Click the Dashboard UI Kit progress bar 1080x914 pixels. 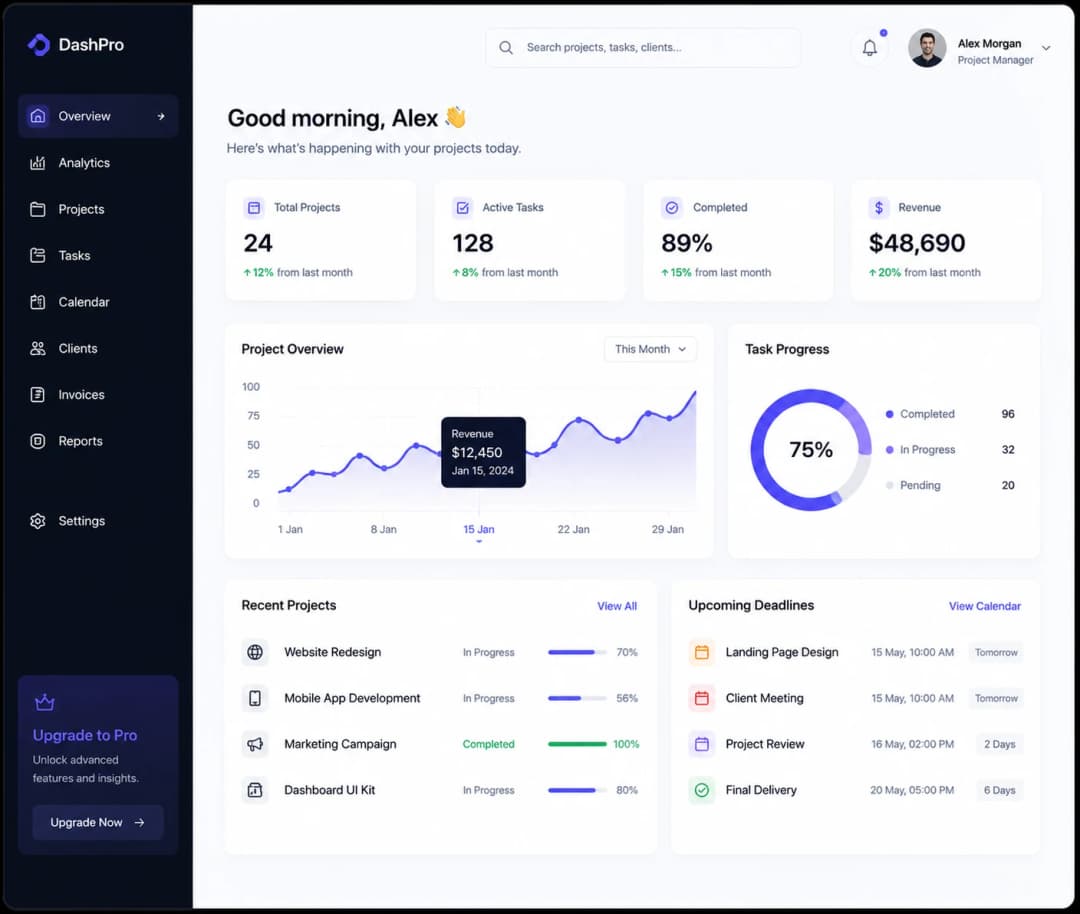(x=577, y=790)
